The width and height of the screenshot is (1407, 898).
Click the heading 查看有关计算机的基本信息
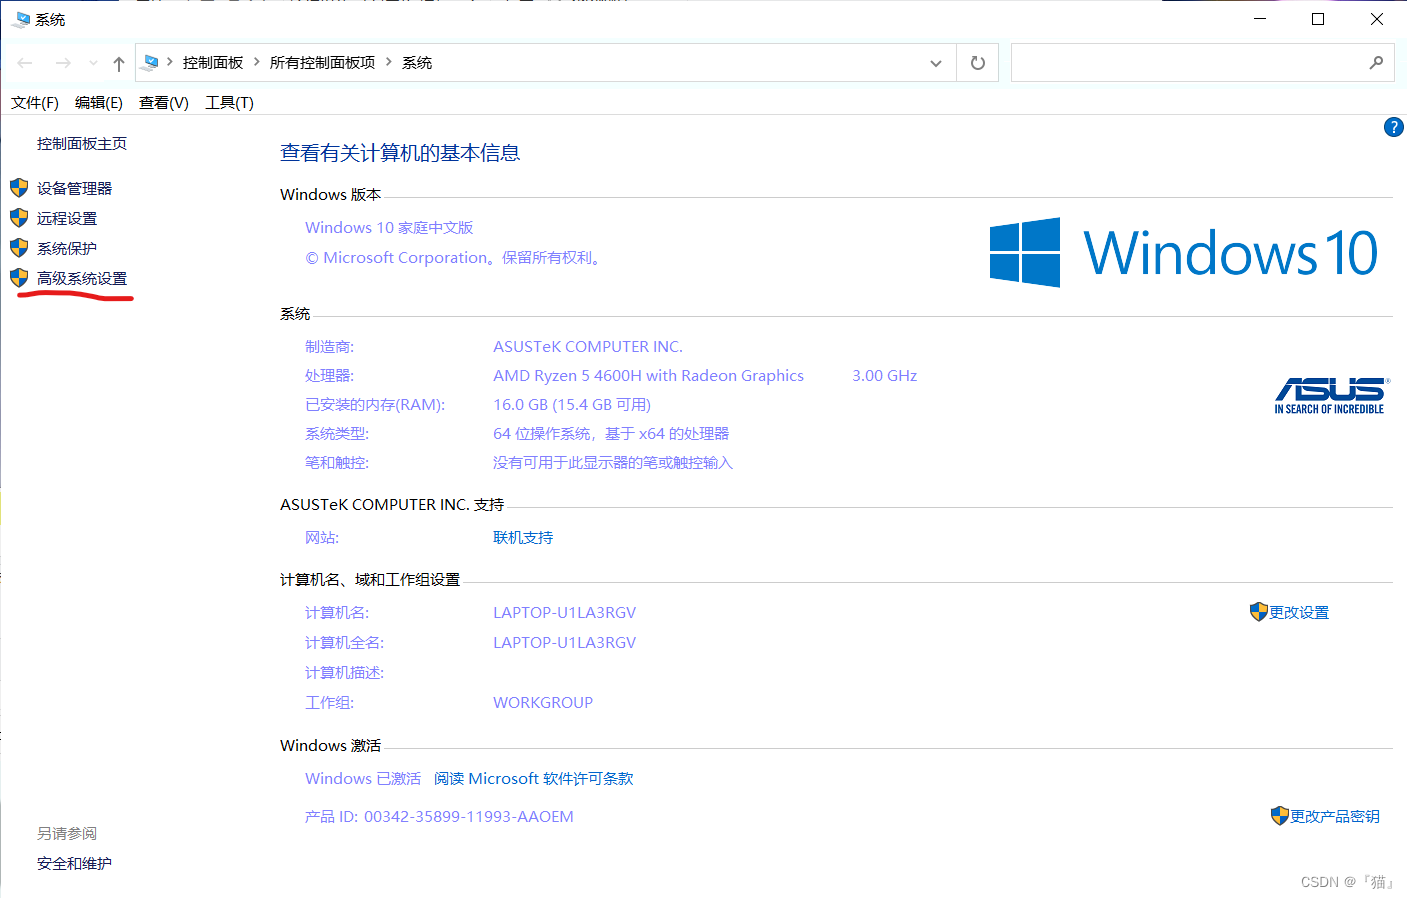pyautogui.click(x=400, y=153)
